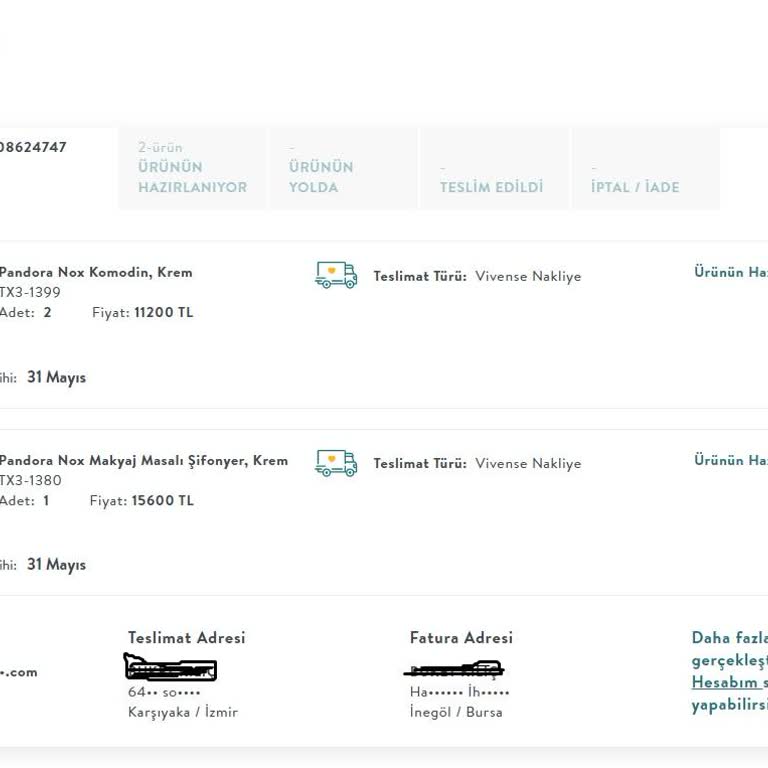Screen dimensions: 768x768
Task: Click the Ürünün Hazırlanıyor status for Şifonyer row
Action: (731, 460)
